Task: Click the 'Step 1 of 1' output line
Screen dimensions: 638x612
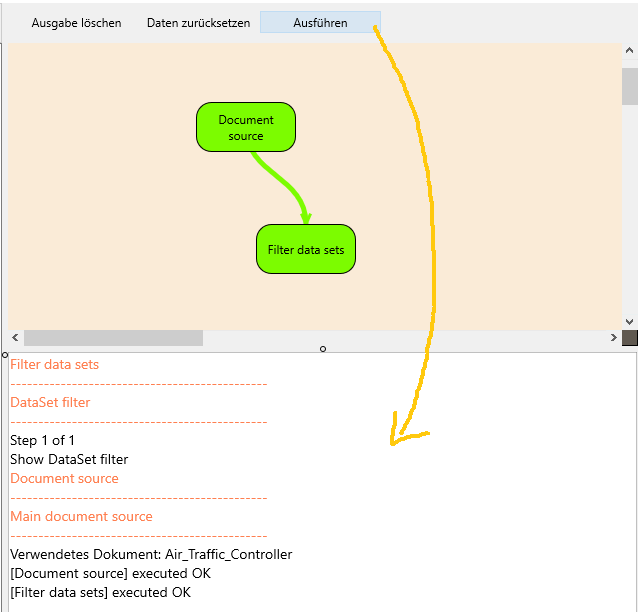Action: 42,440
